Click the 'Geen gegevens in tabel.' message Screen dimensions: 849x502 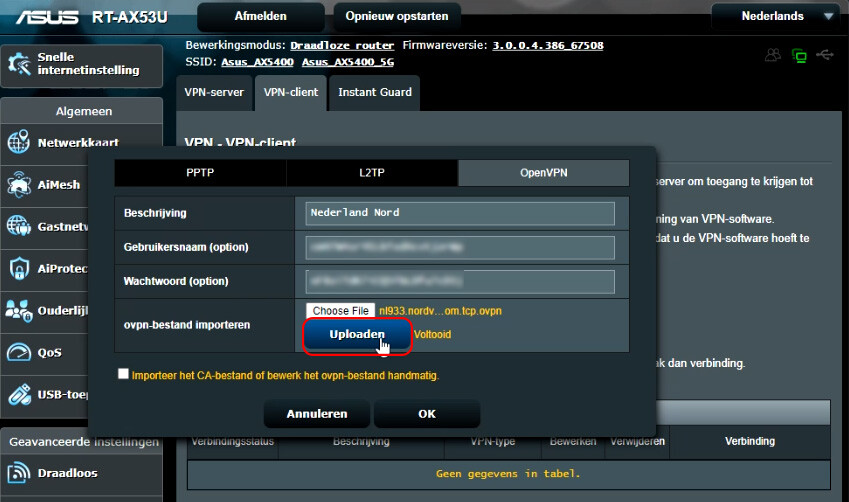click(x=508, y=474)
